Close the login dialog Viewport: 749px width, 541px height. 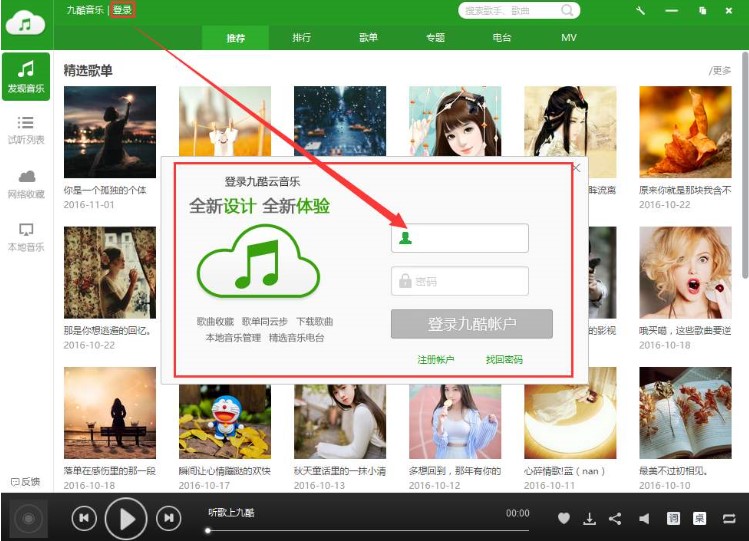click(x=577, y=168)
